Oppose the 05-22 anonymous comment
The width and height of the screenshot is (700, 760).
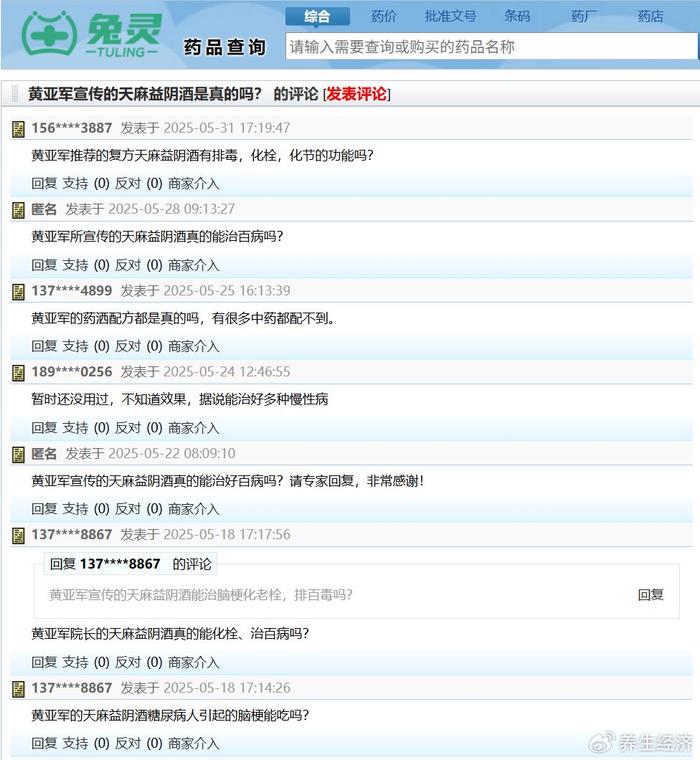pos(127,509)
